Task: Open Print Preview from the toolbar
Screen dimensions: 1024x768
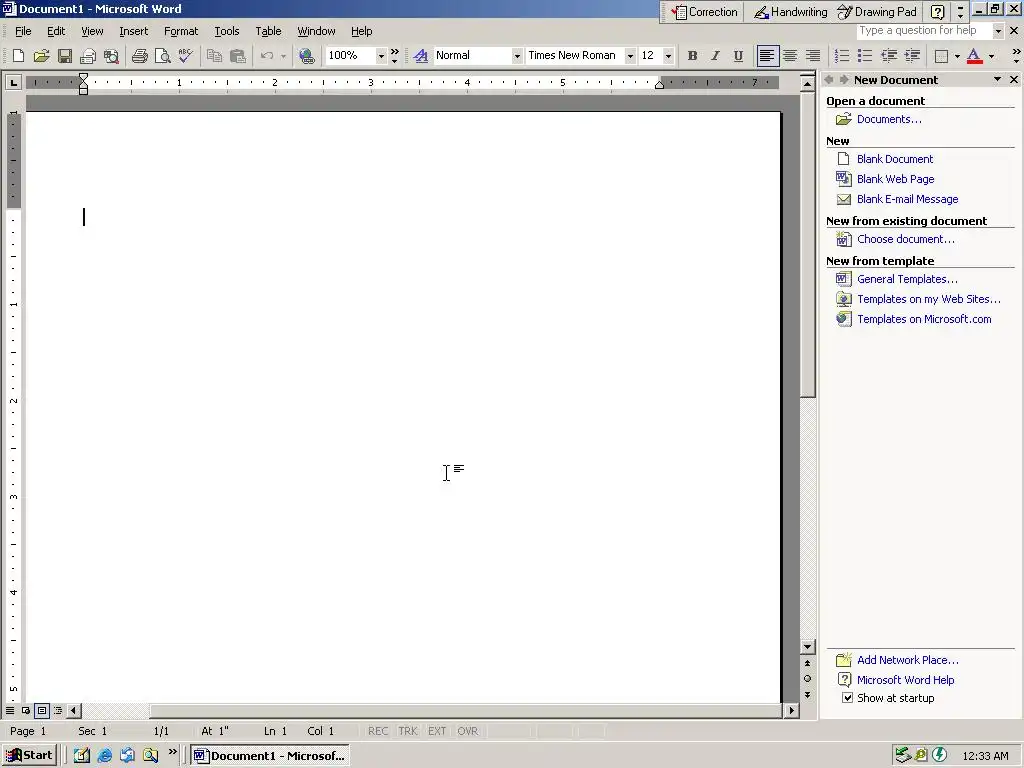Action: click(x=162, y=56)
